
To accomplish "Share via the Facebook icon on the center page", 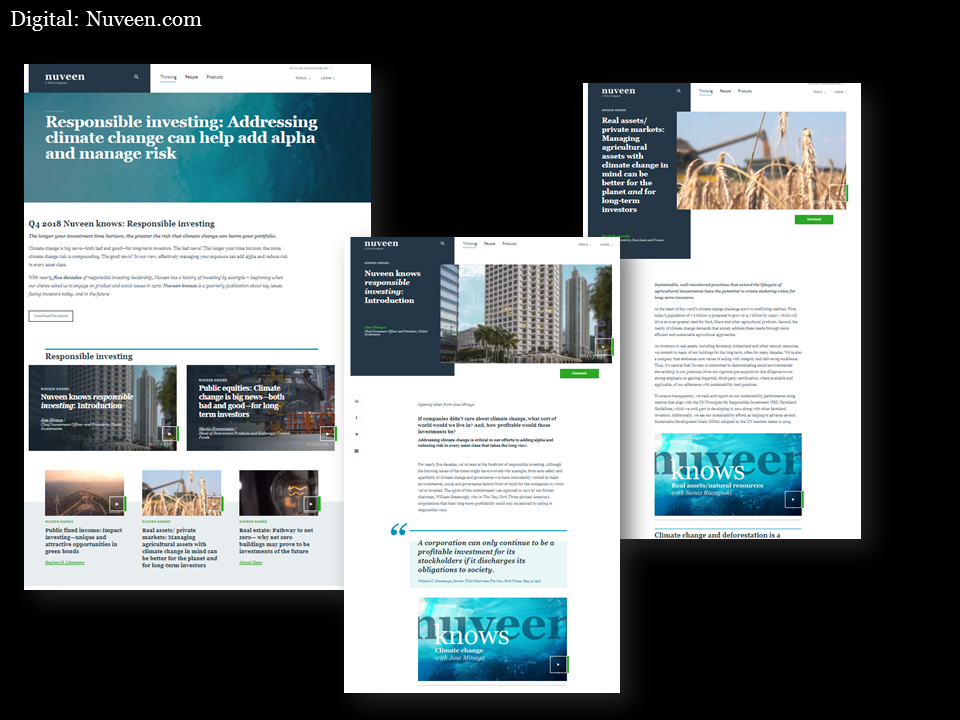I will tap(356, 418).
